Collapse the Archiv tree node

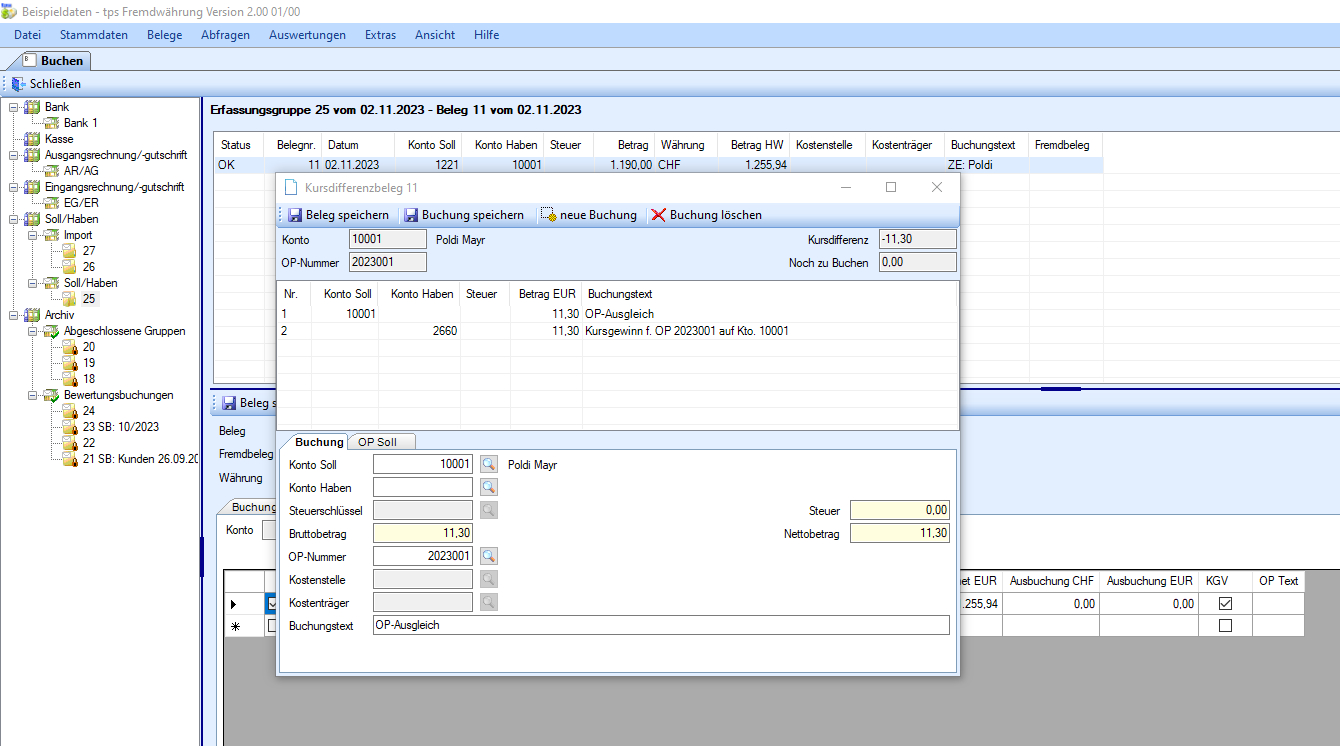[x=12, y=315]
